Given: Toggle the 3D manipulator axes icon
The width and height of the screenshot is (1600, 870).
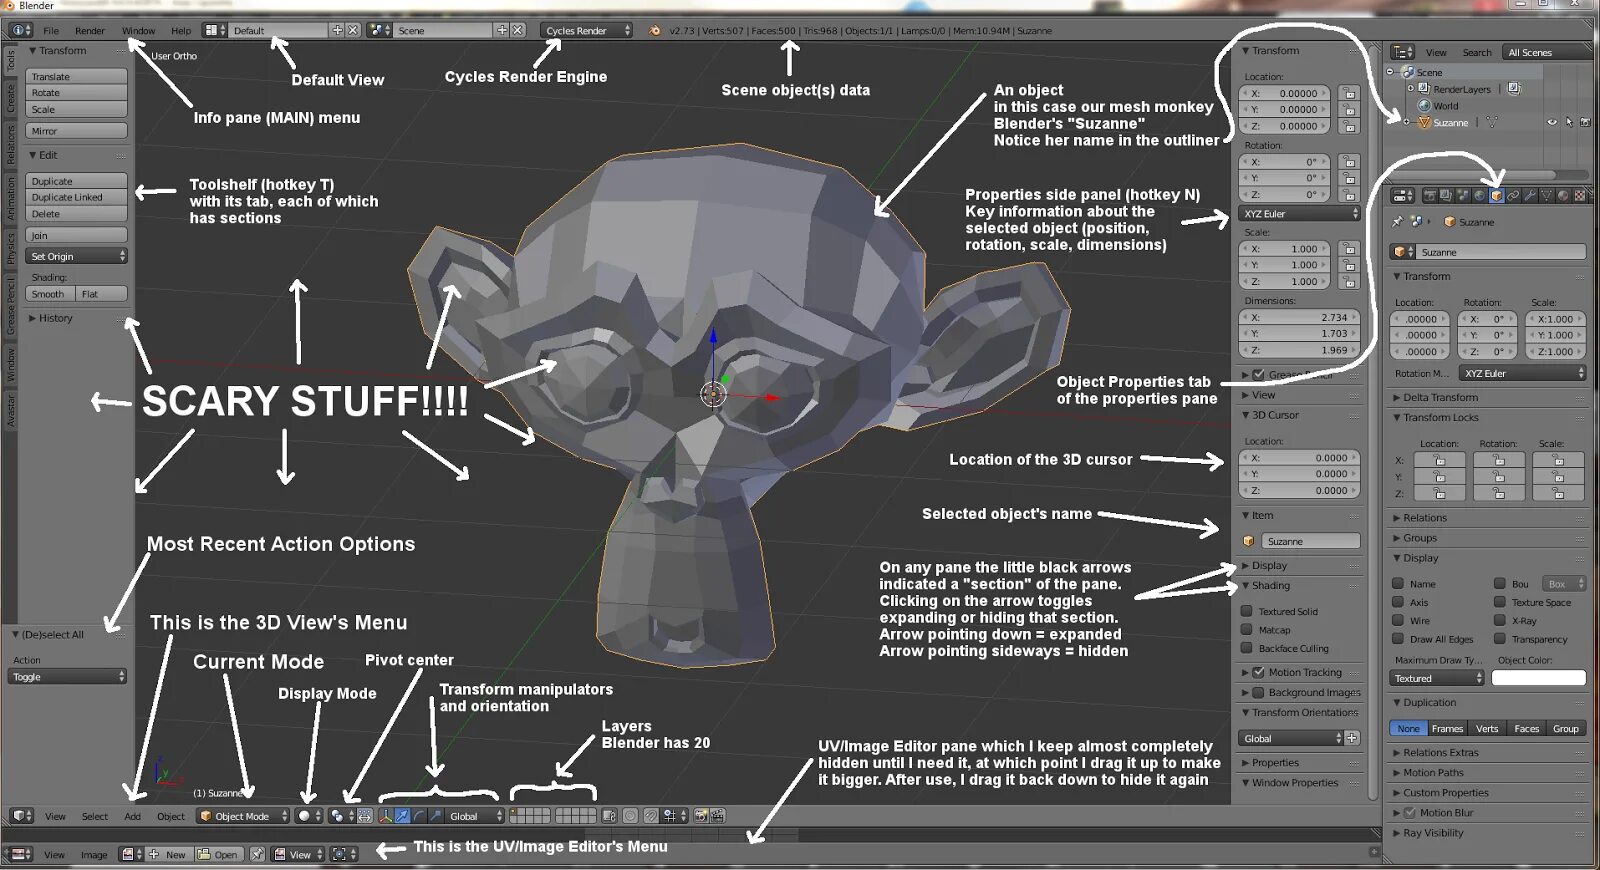Looking at the screenshot, I should click(386, 816).
